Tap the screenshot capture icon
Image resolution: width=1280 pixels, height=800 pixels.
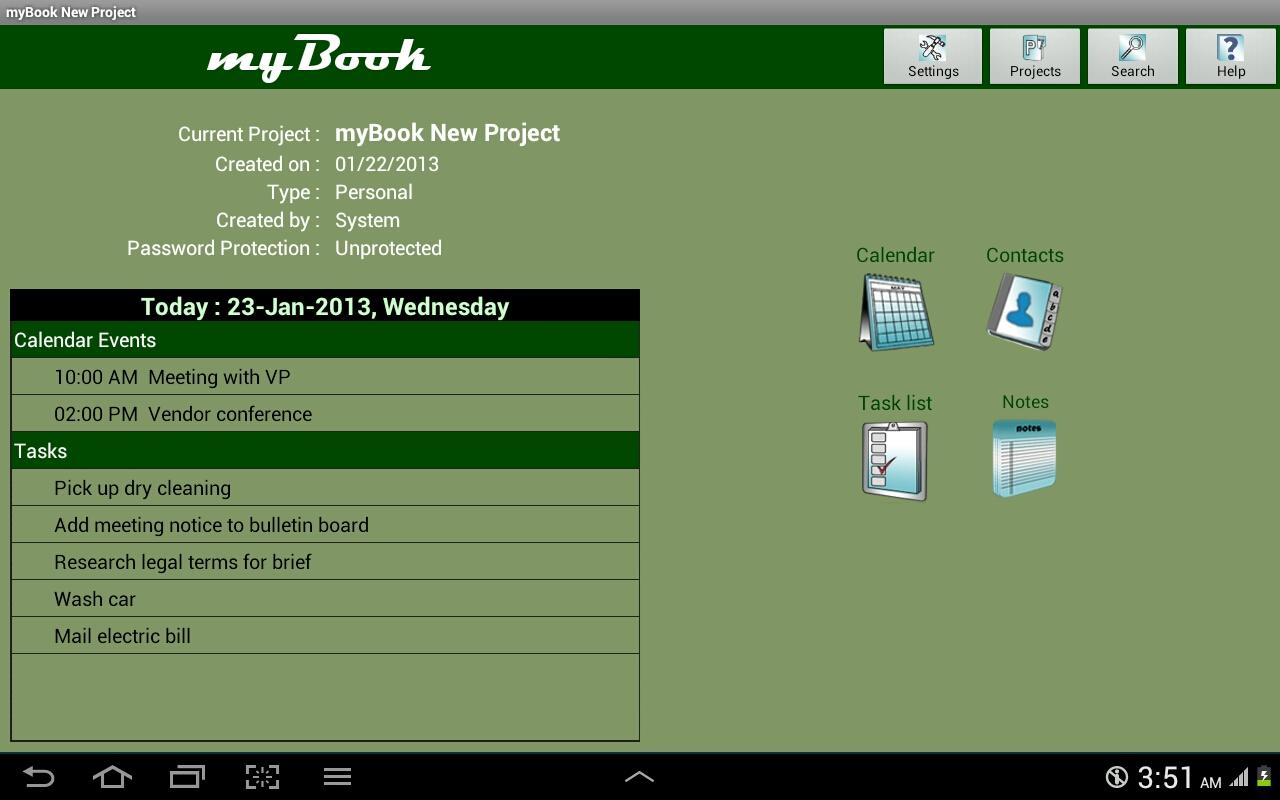[262, 777]
